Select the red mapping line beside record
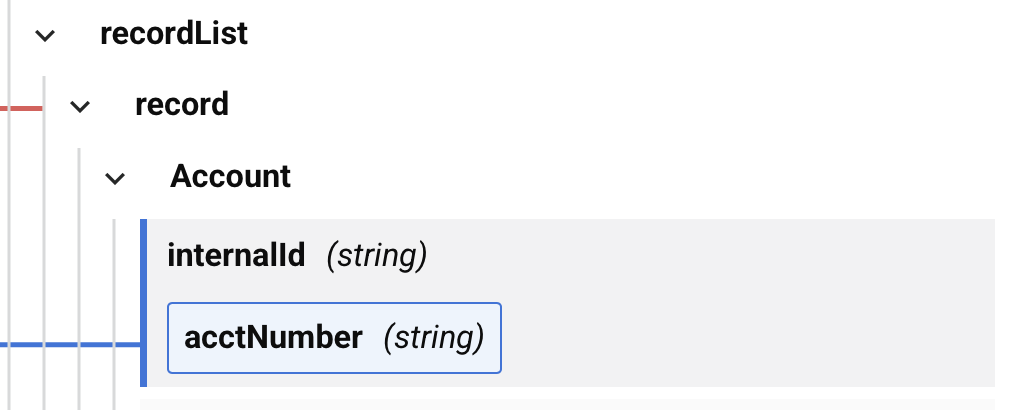This screenshot has width=1026, height=410. pyautogui.click(x=20, y=106)
